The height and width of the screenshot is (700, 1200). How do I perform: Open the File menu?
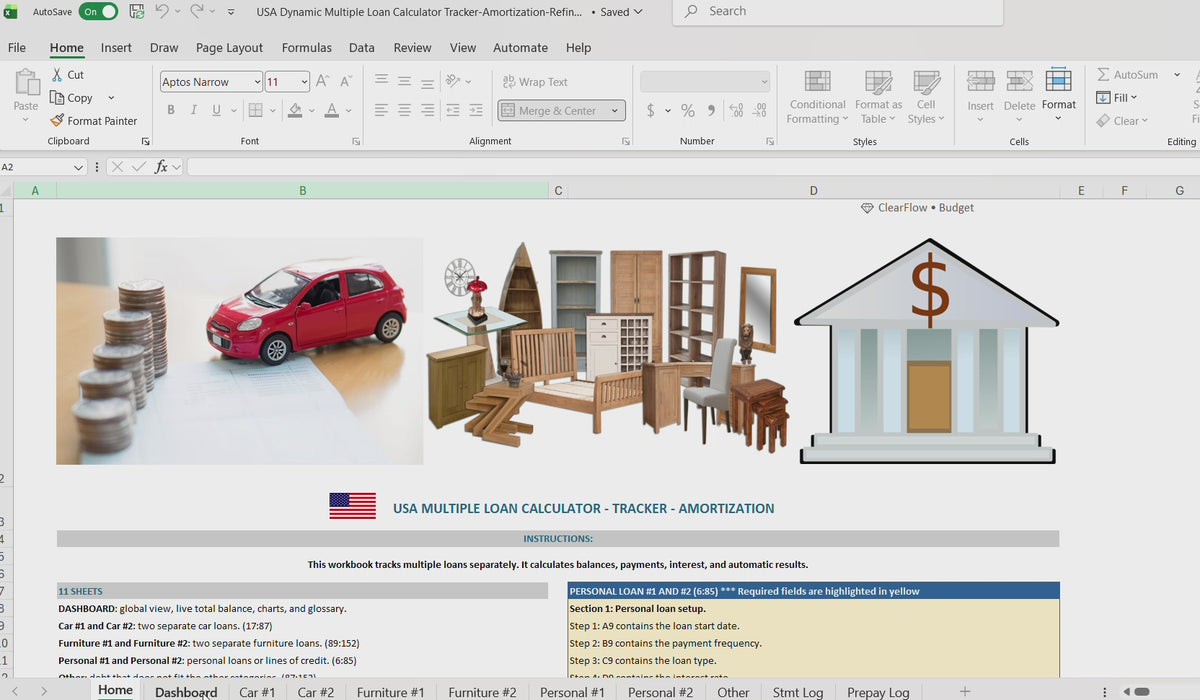[17, 47]
